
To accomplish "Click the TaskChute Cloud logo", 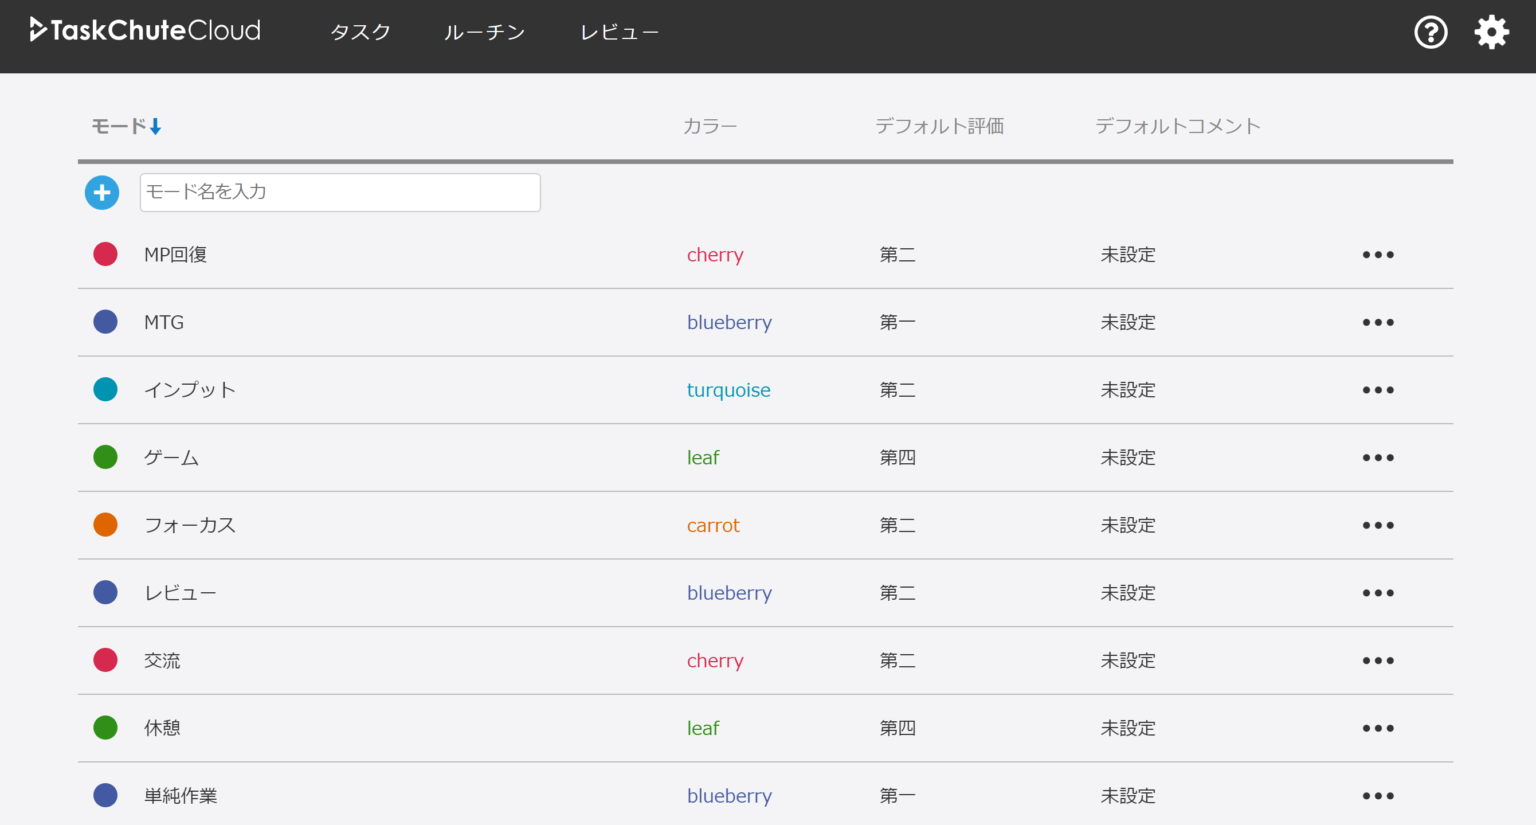I will pyautogui.click(x=146, y=31).
